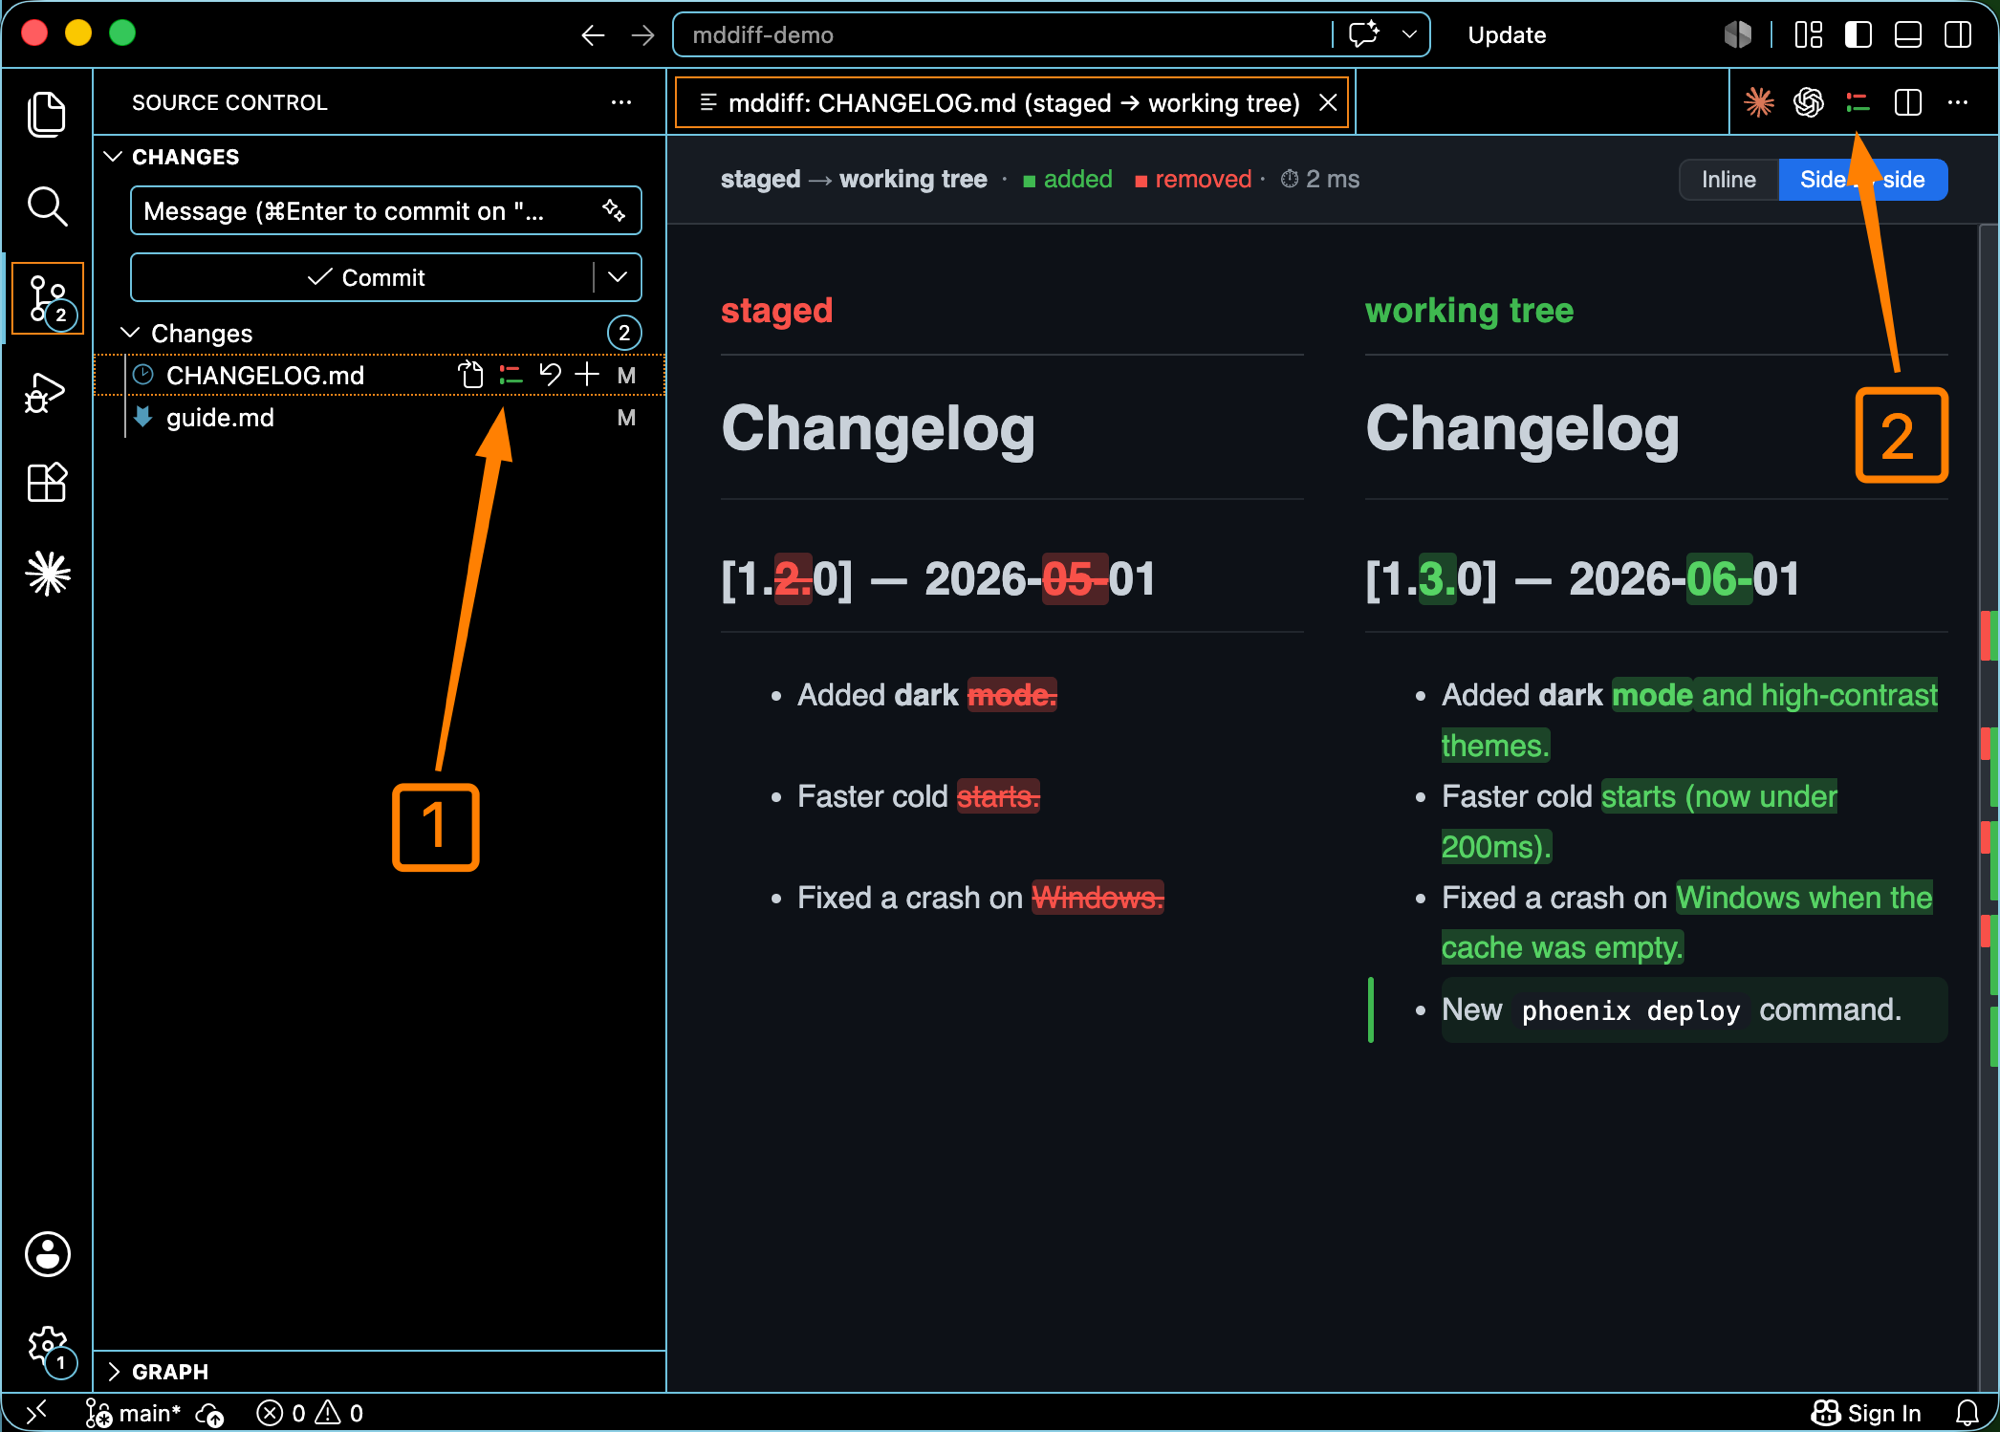Publish changes cloud icon in status bar

tap(210, 1413)
